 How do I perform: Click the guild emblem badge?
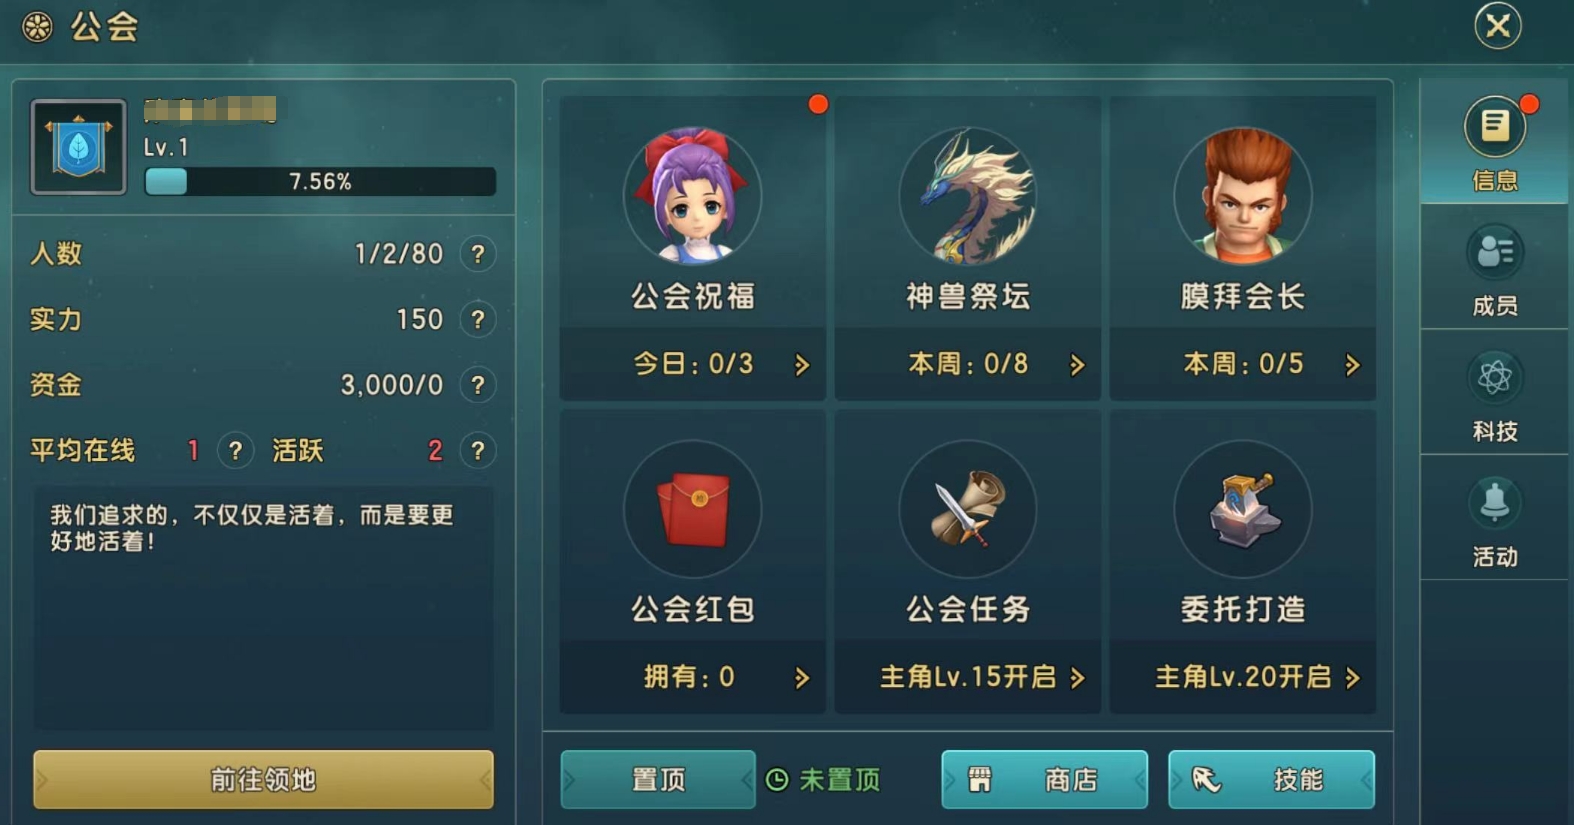pyautogui.click(x=79, y=147)
